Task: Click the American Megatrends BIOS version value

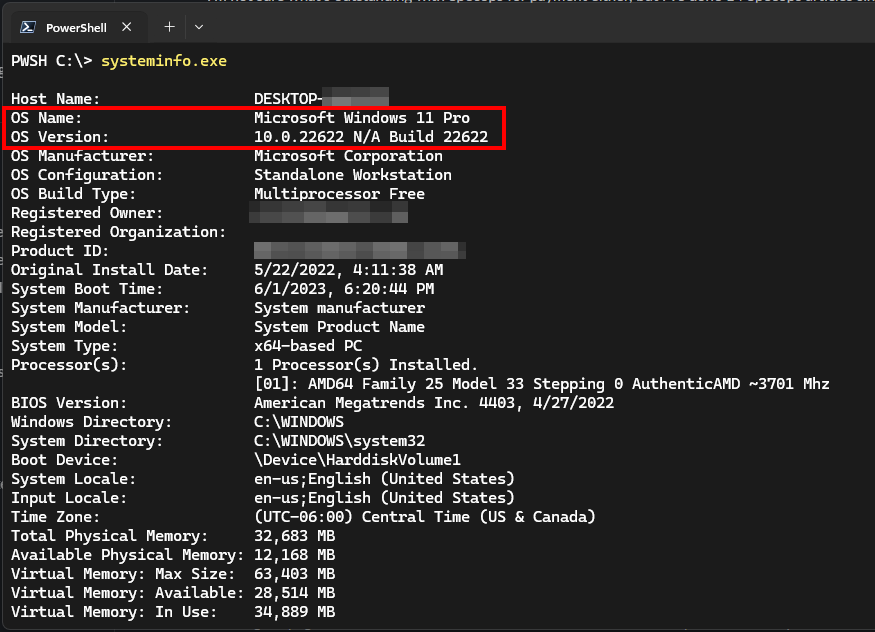Action: tap(434, 402)
